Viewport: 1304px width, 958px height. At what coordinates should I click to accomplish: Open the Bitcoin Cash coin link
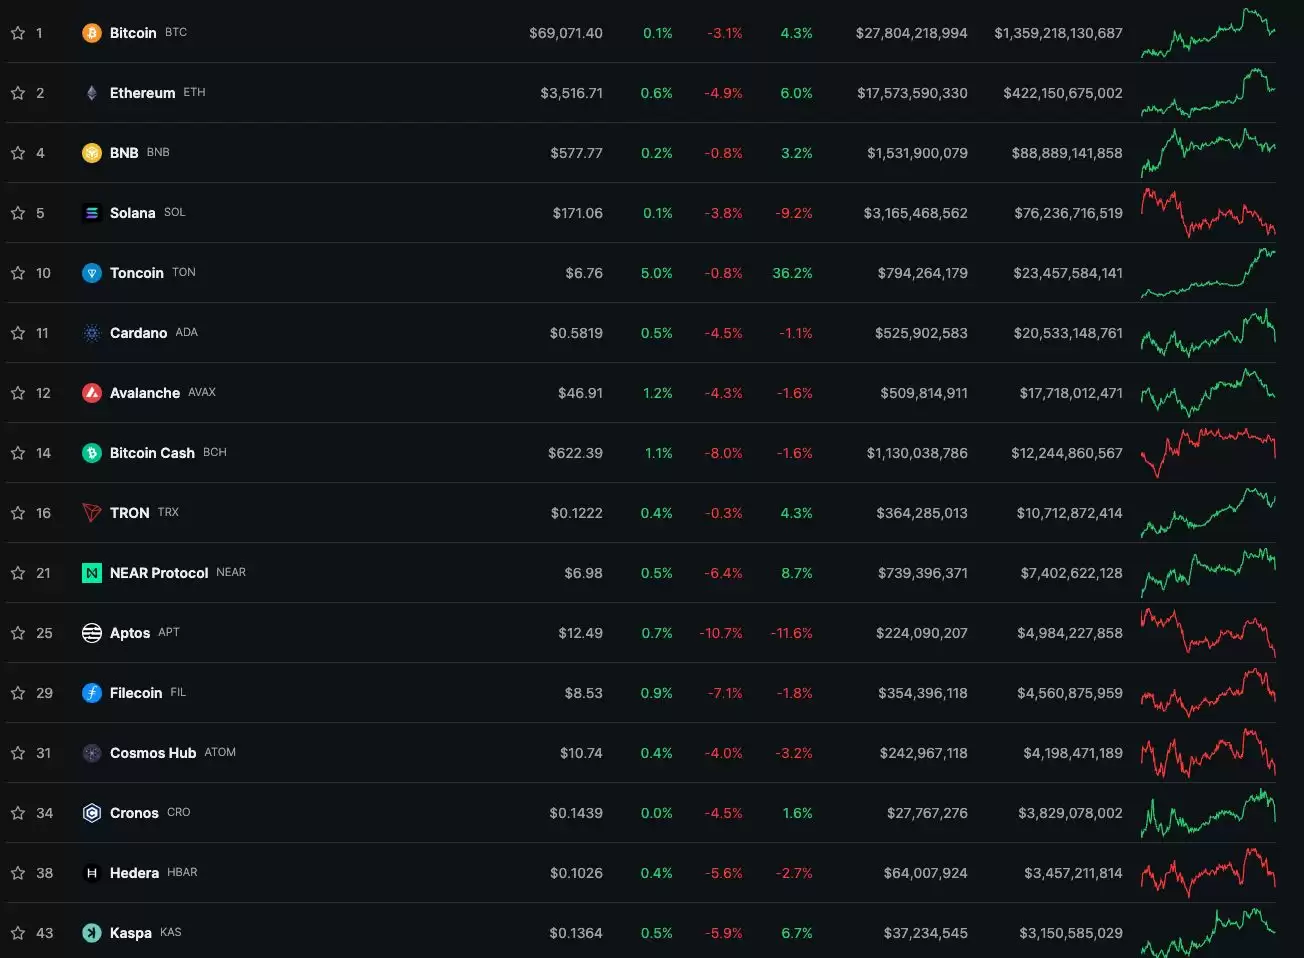[x=152, y=453]
